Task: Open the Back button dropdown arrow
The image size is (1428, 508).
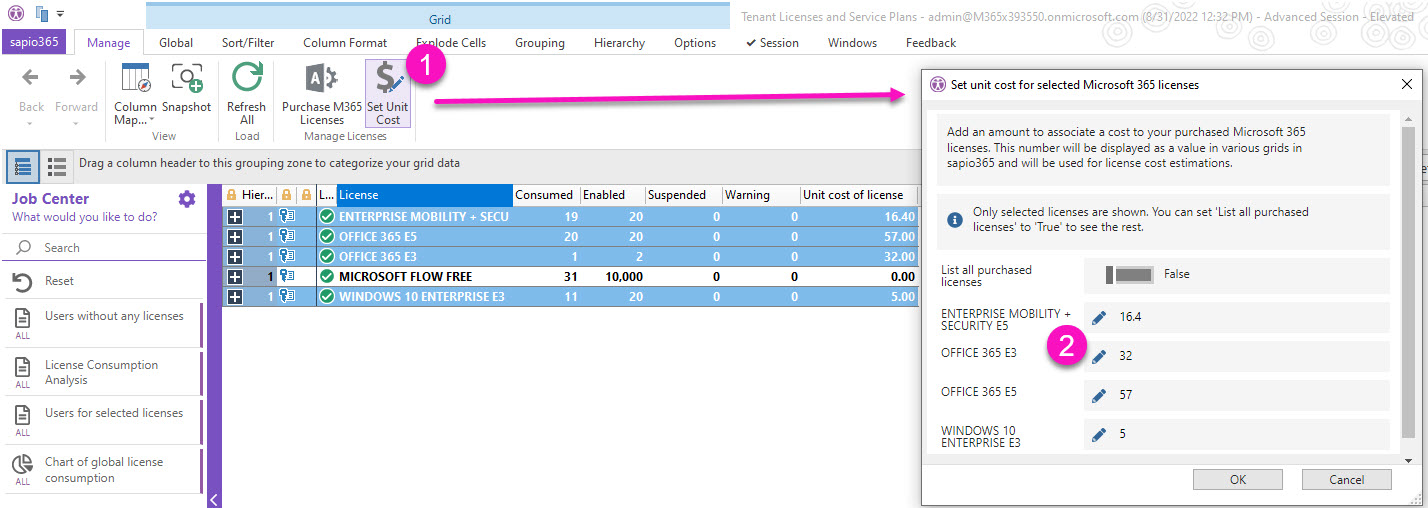Action: (x=31, y=123)
